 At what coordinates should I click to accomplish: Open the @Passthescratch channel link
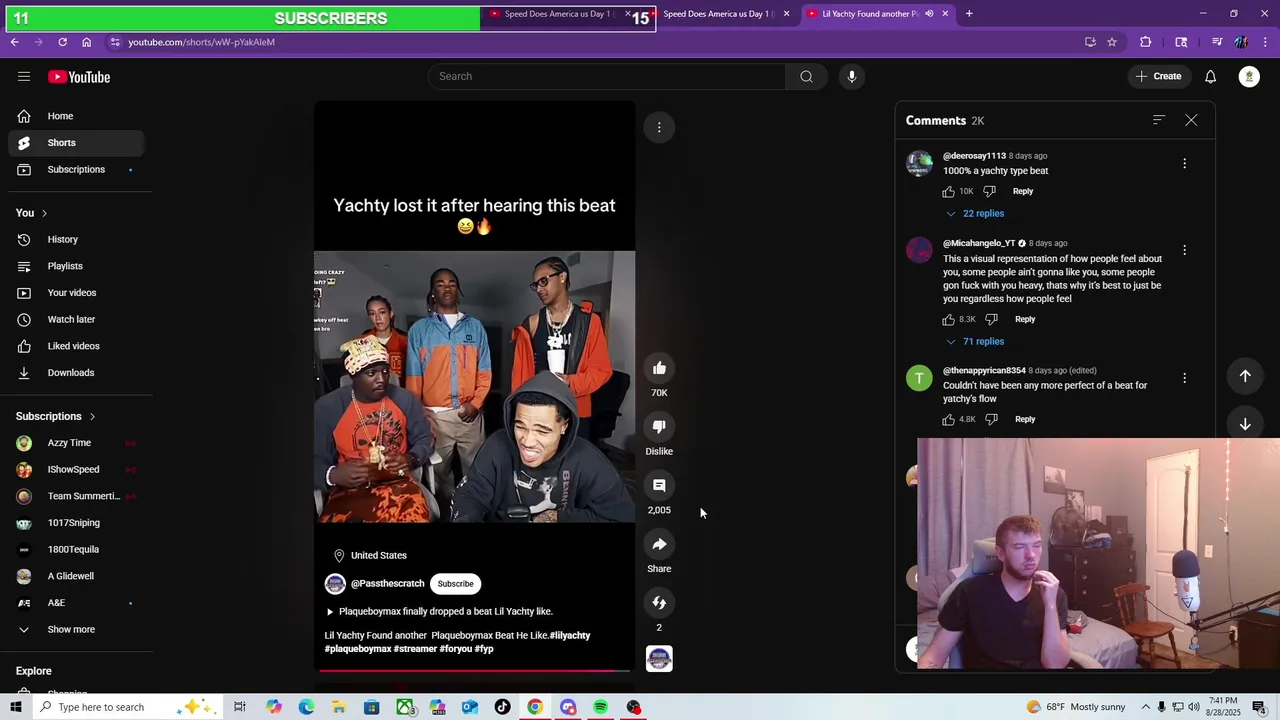(387, 583)
